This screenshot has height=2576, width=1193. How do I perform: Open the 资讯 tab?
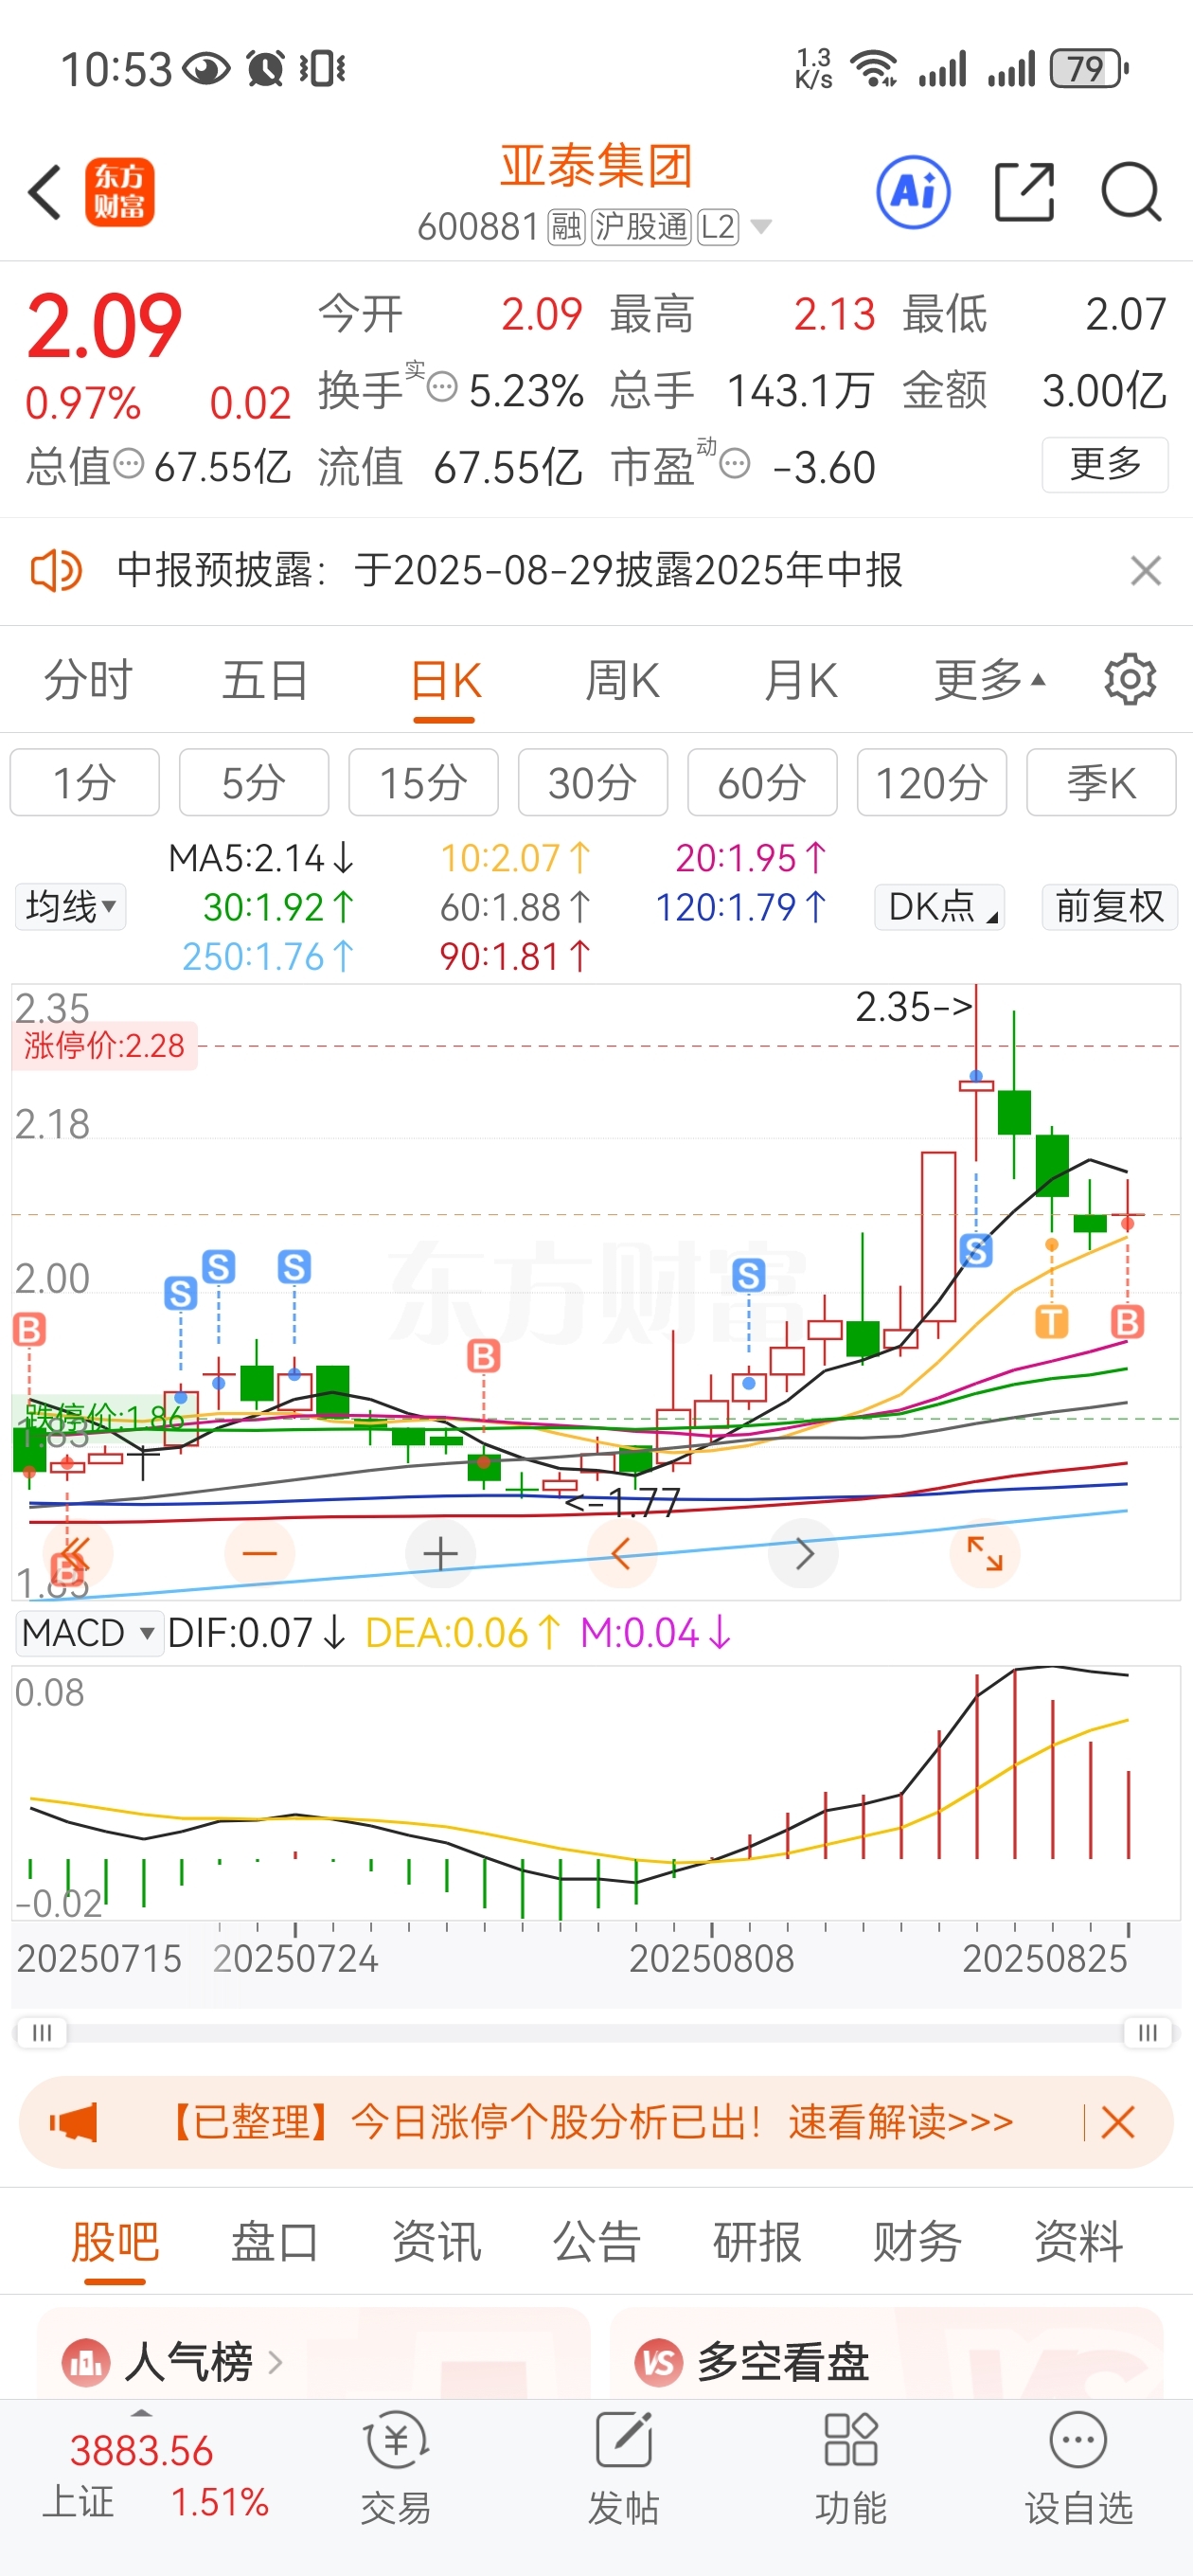tap(436, 2241)
